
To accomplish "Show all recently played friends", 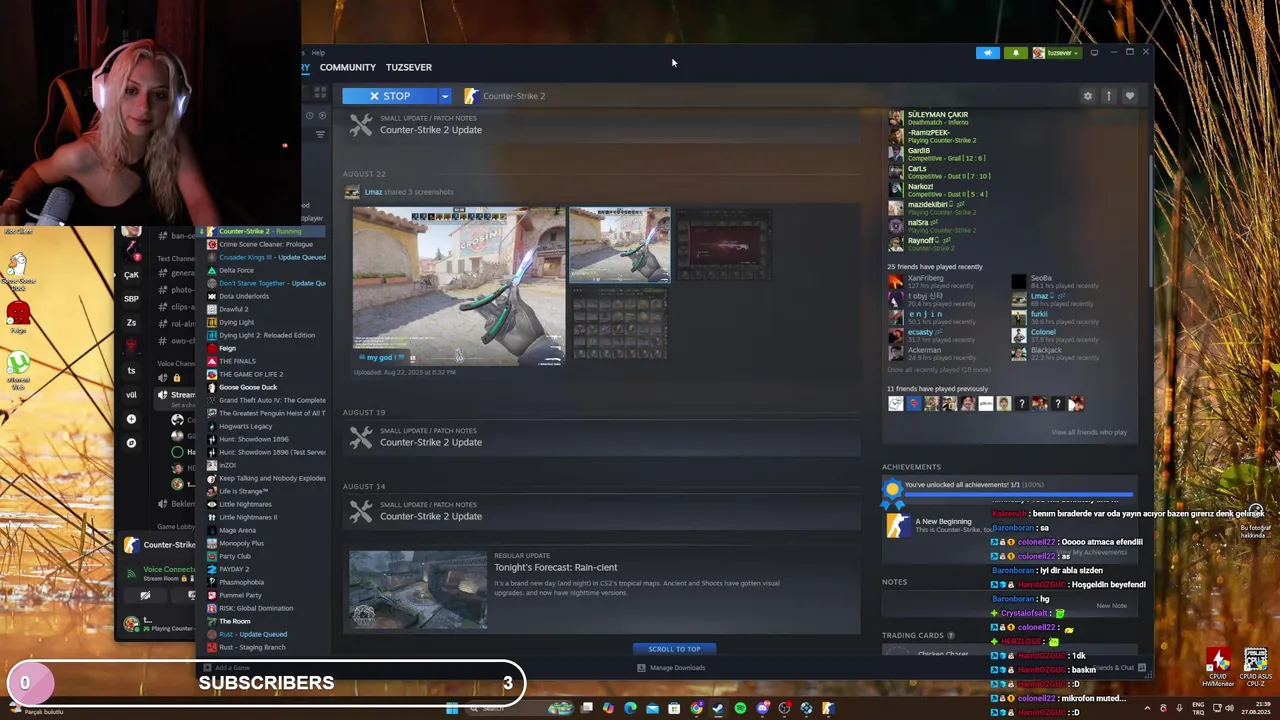I will [x=938, y=370].
